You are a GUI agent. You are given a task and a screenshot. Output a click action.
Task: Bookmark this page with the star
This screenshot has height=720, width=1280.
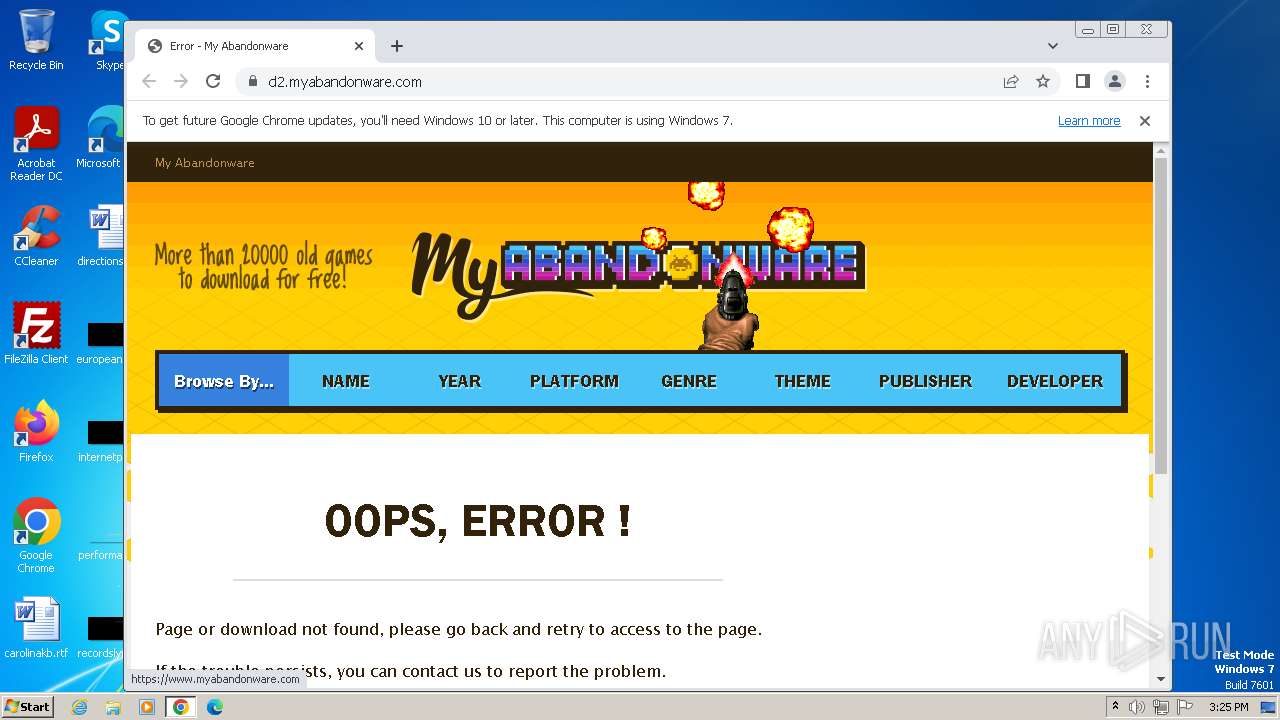(1043, 81)
